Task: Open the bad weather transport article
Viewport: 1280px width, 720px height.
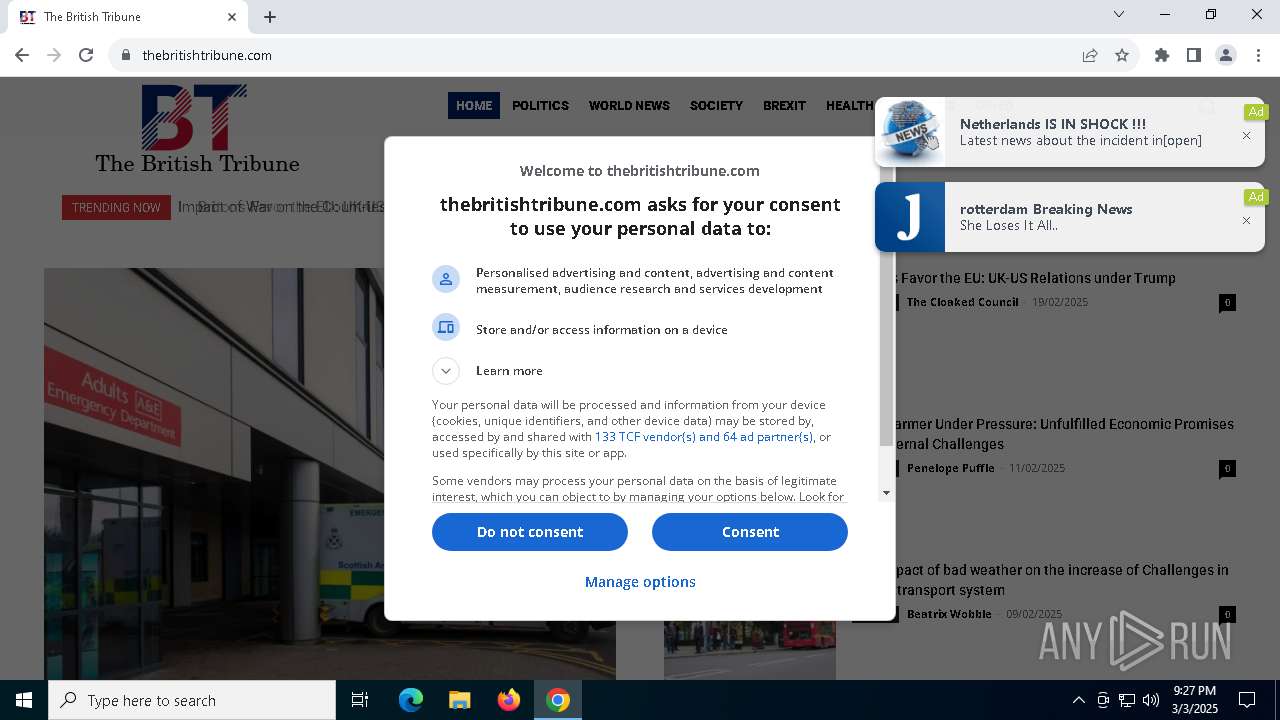Action: coord(1062,580)
